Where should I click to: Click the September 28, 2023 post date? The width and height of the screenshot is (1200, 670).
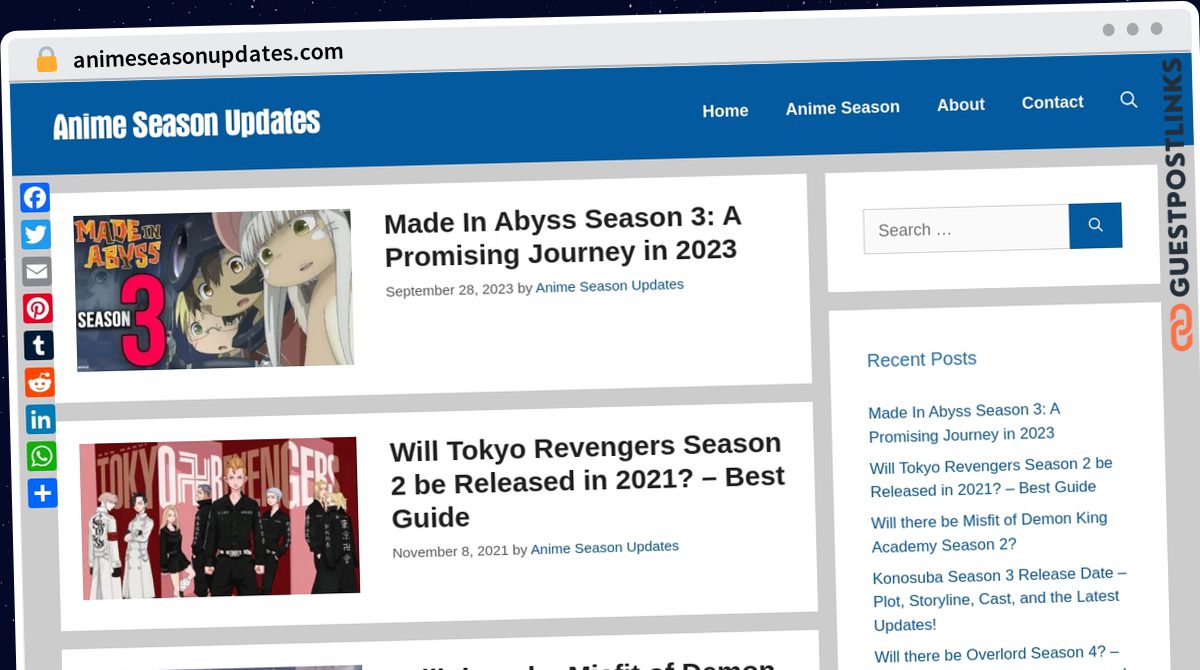[x=449, y=290]
